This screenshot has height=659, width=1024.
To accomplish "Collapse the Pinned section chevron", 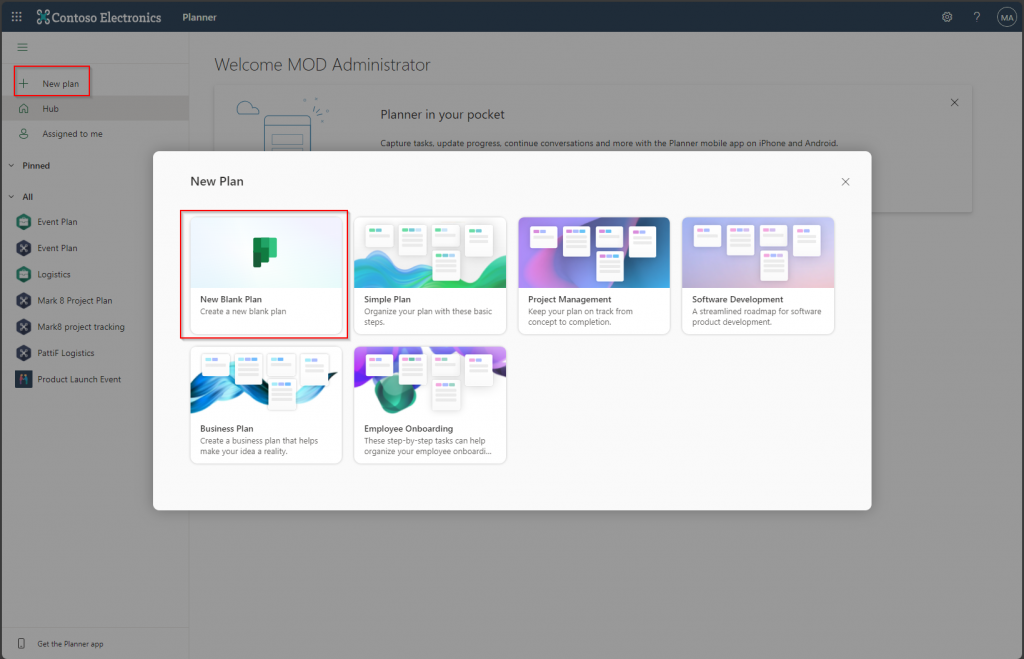I will click(x=11, y=166).
